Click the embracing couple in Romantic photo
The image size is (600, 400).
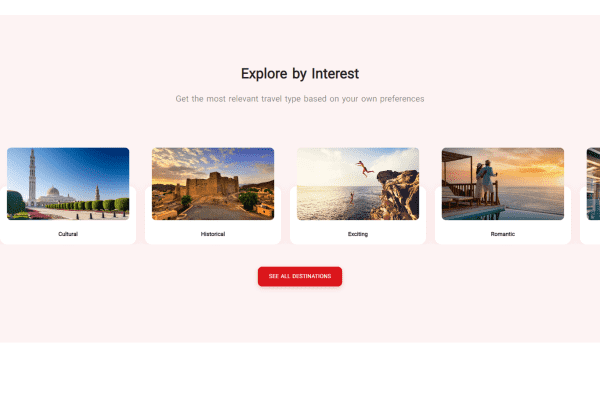pos(485,182)
